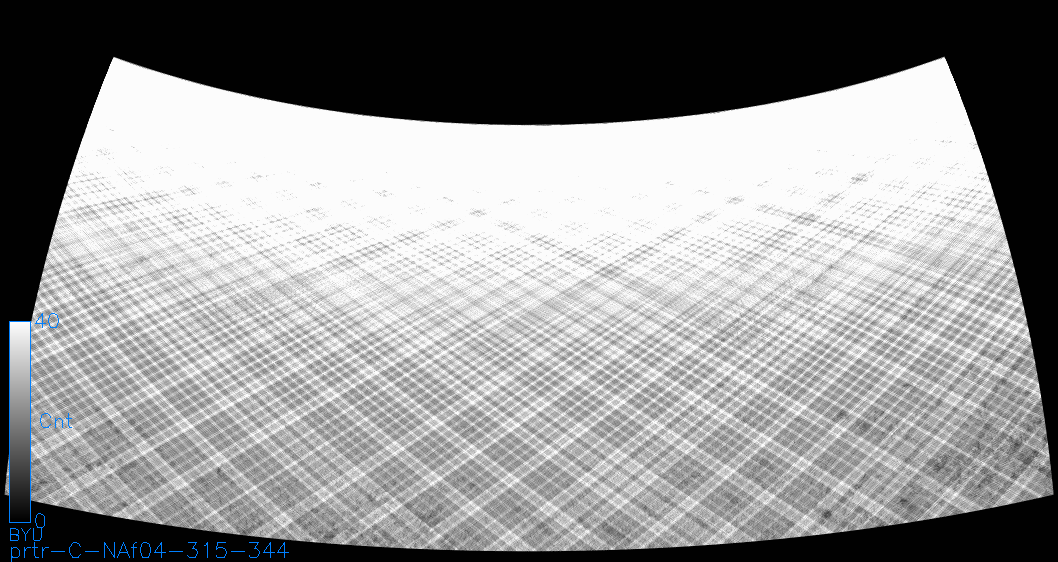The height and width of the screenshot is (562, 1058).
Task: Select the colorbar minimum value "0"
Action: click(40, 521)
